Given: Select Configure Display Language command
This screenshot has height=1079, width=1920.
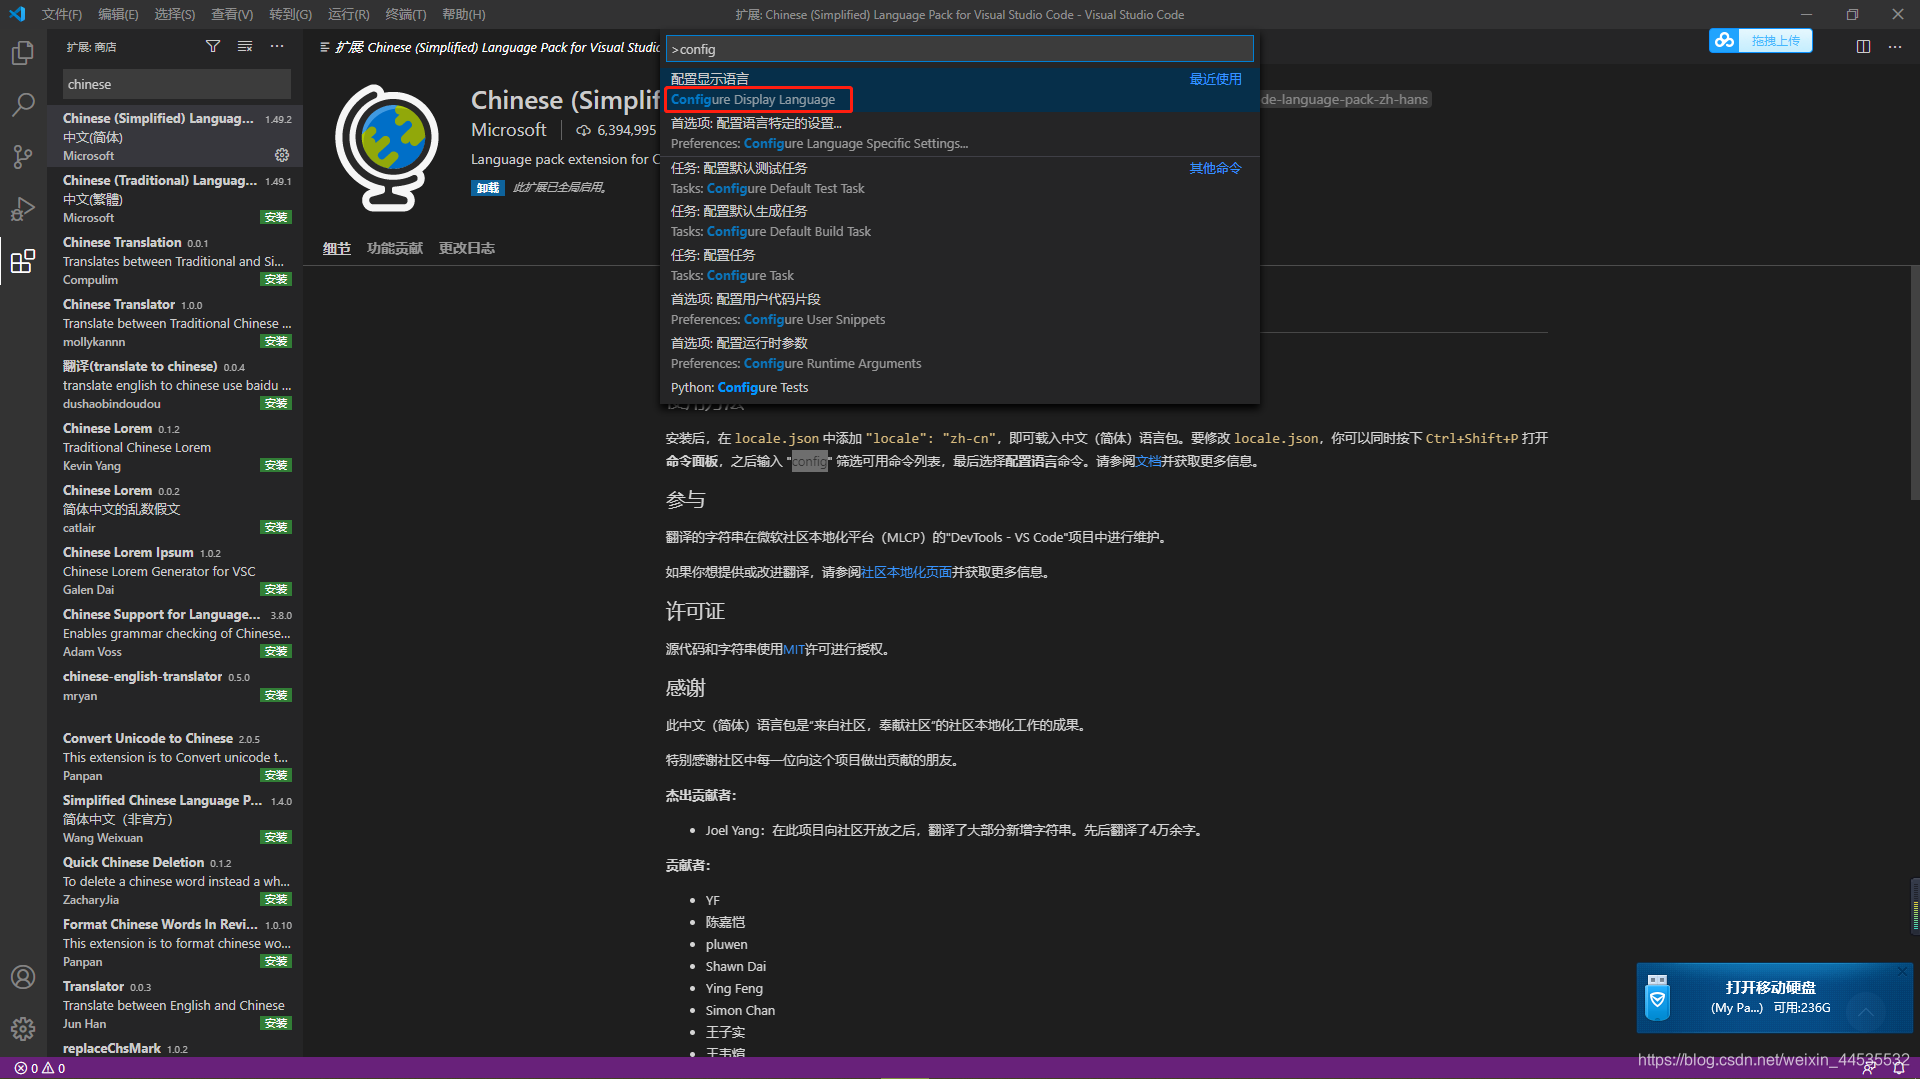Looking at the screenshot, I should point(959,89).
